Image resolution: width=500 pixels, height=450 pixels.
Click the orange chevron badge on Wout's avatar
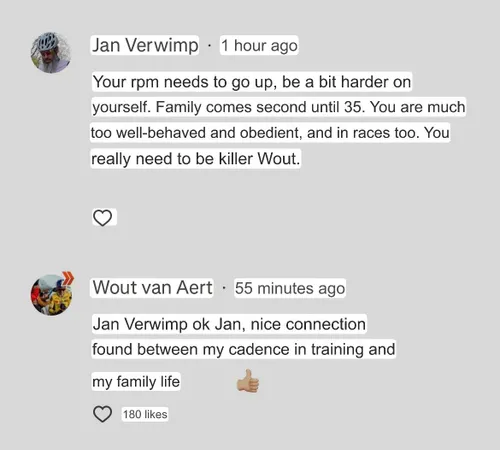[x=68, y=278]
